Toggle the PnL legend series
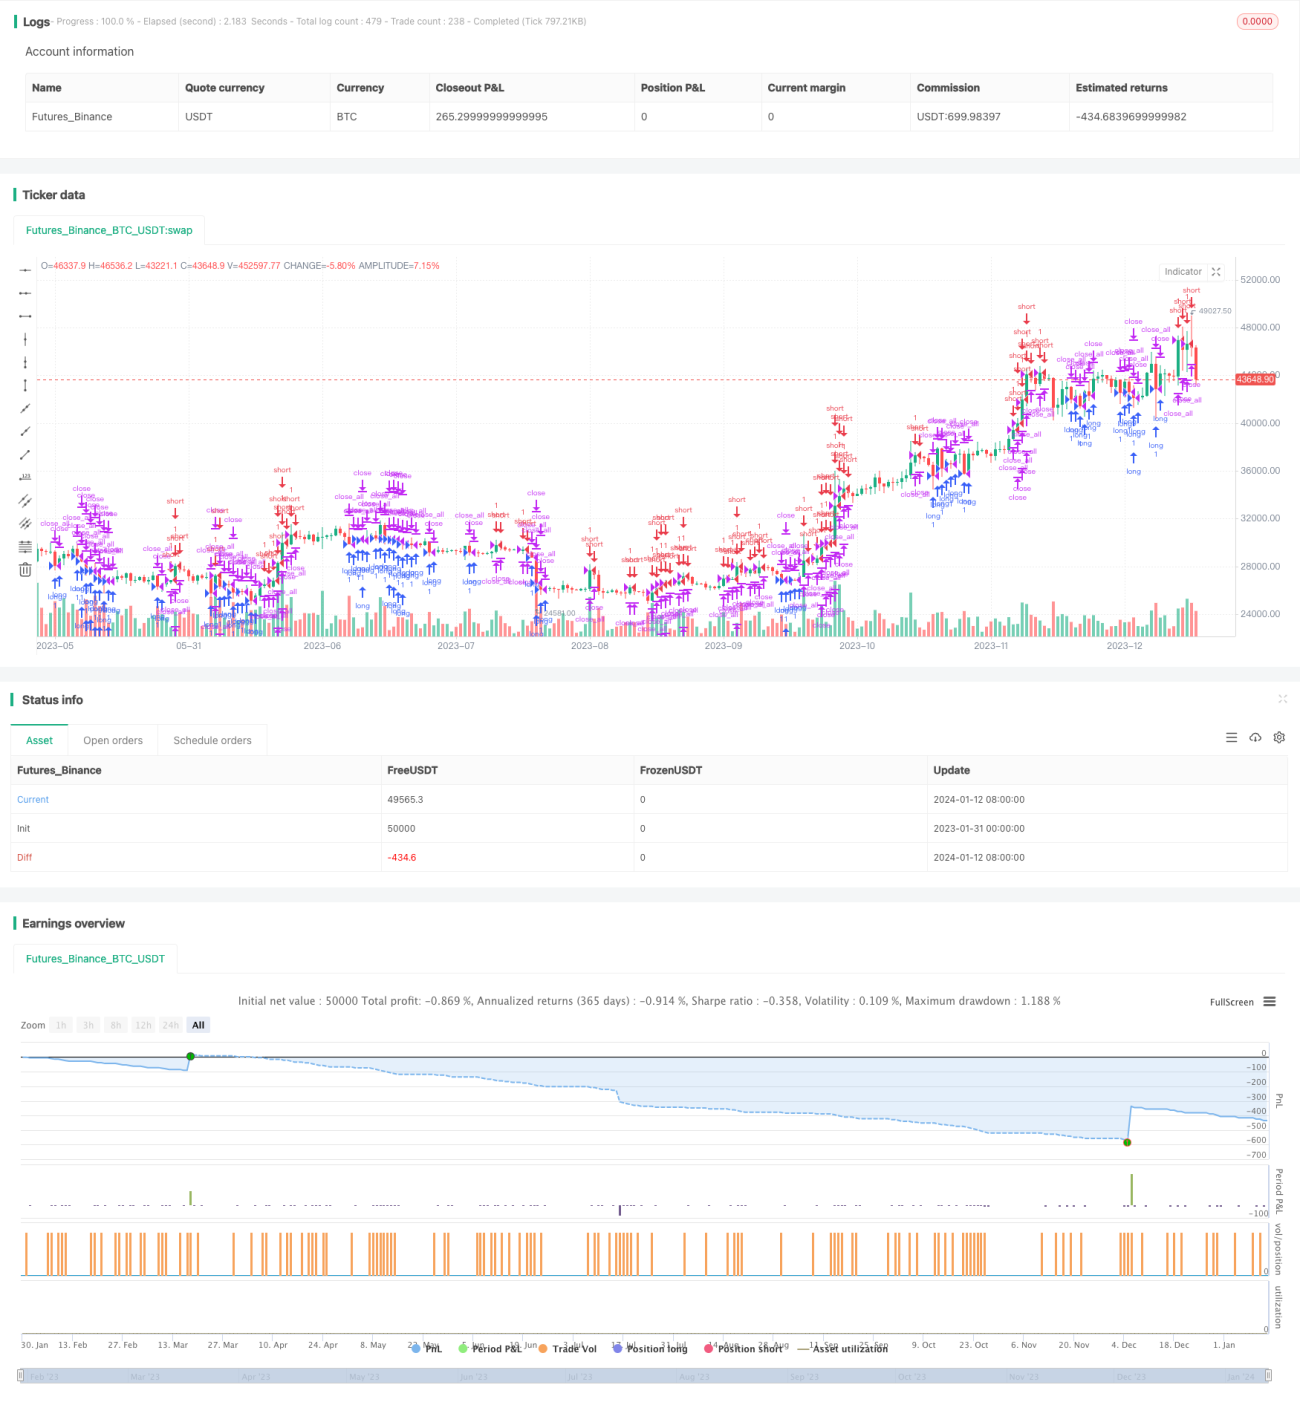1300x1405 pixels. (x=427, y=1348)
